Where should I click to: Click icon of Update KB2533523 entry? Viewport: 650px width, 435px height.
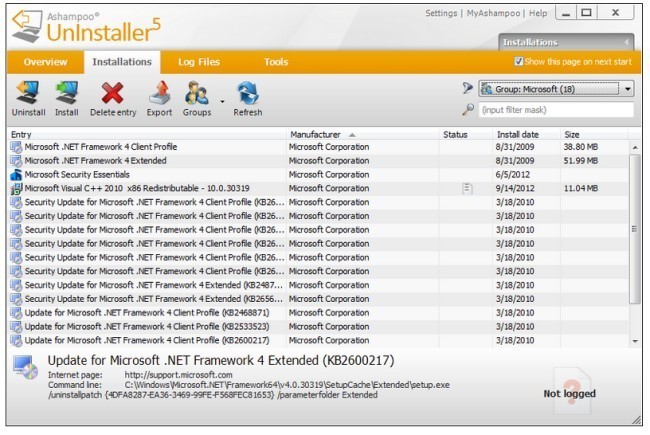point(16,327)
